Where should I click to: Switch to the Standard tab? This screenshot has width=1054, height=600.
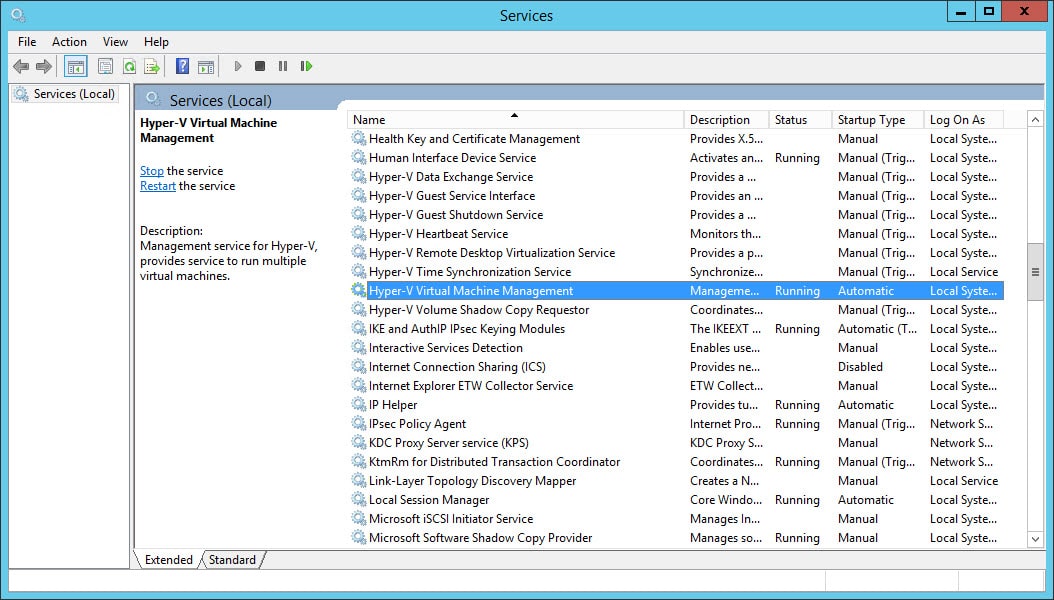(x=232, y=560)
